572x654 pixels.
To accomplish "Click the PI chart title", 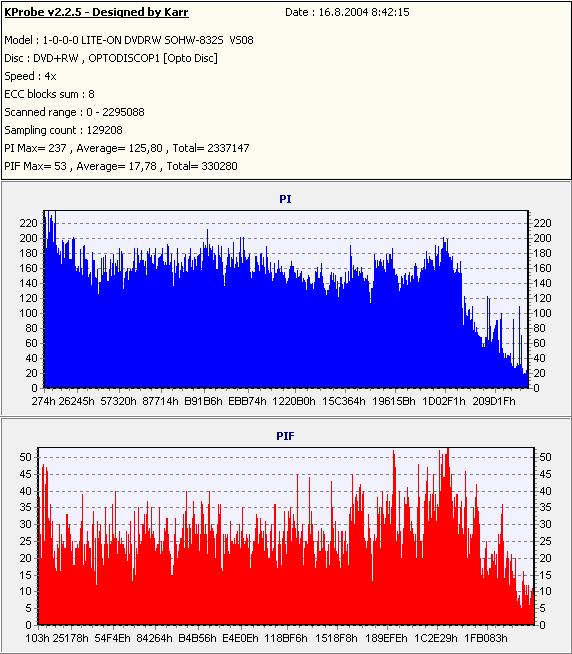I will pos(285,199).
